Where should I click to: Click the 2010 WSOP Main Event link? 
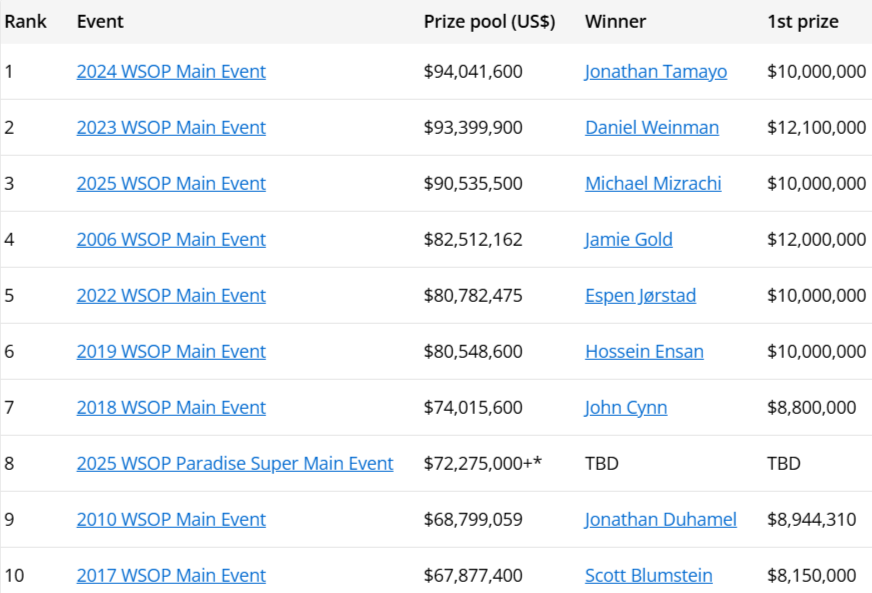click(x=171, y=520)
